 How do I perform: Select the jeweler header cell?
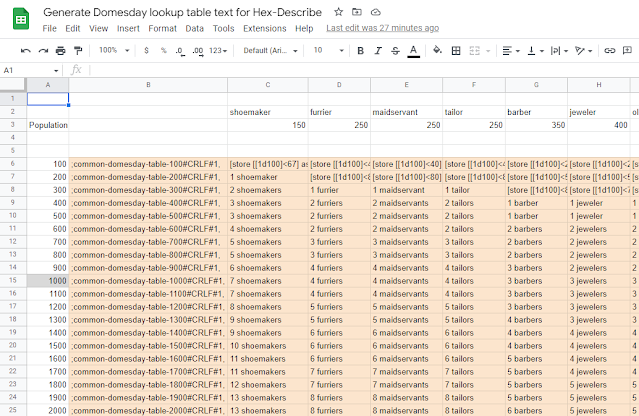598,112
